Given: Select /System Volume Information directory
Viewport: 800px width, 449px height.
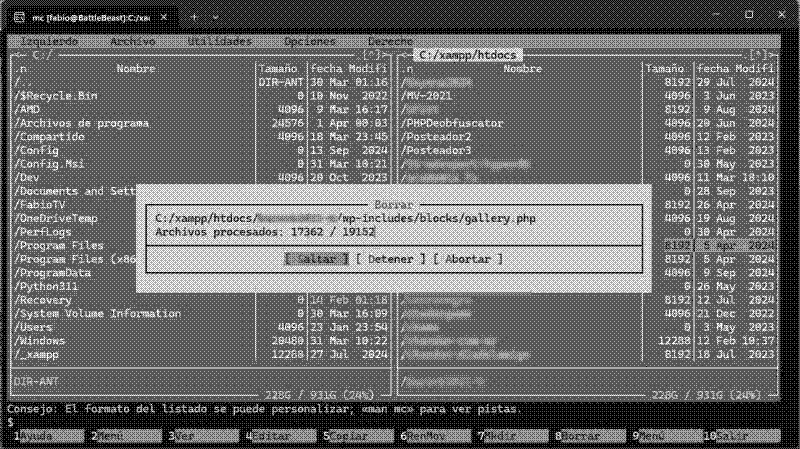Looking at the screenshot, I should coord(97,313).
